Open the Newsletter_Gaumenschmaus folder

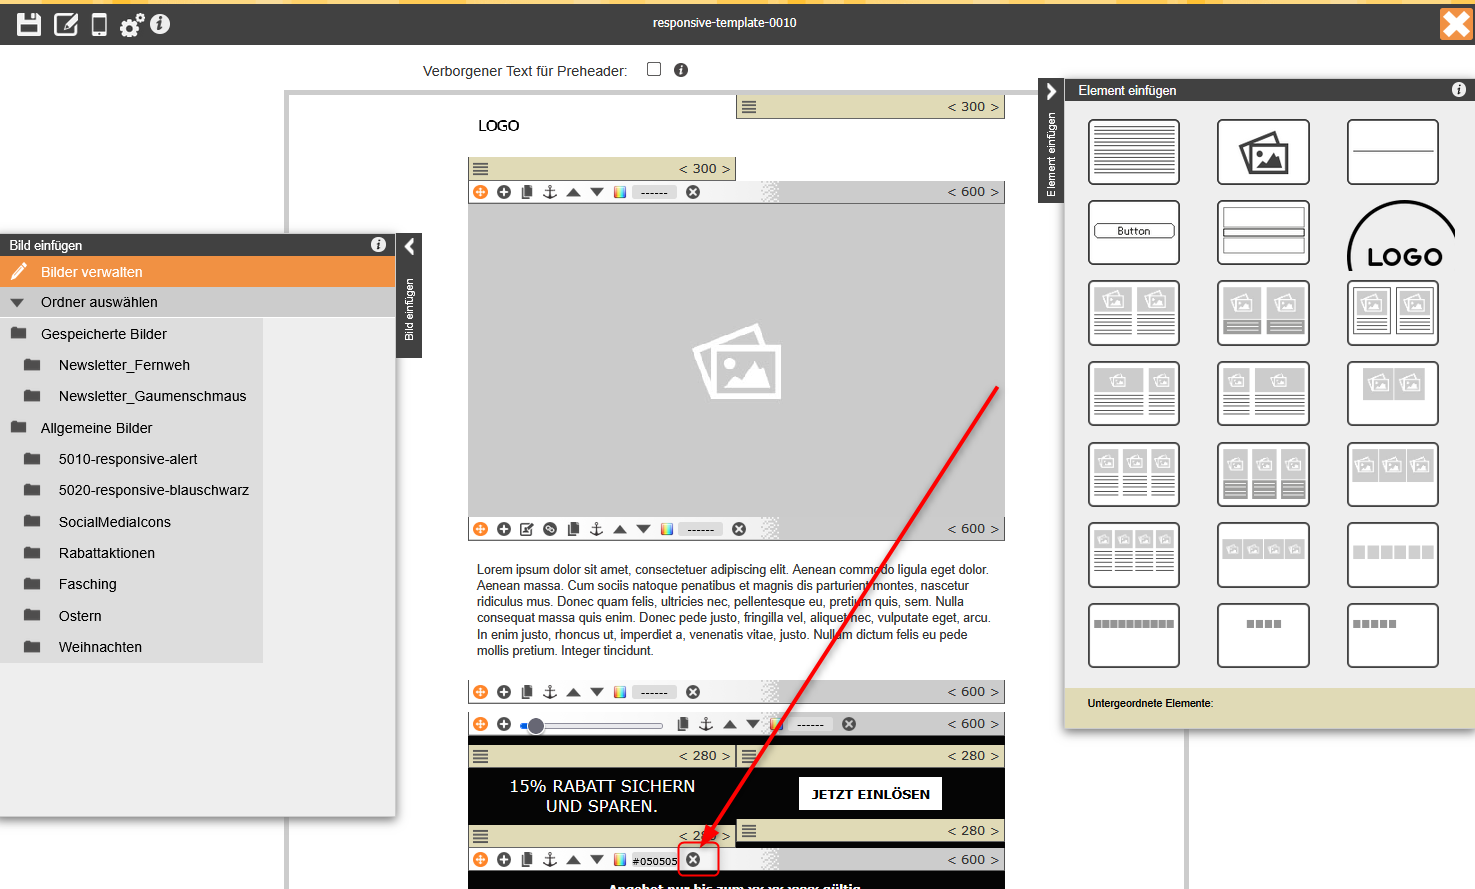click(x=152, y=396)
